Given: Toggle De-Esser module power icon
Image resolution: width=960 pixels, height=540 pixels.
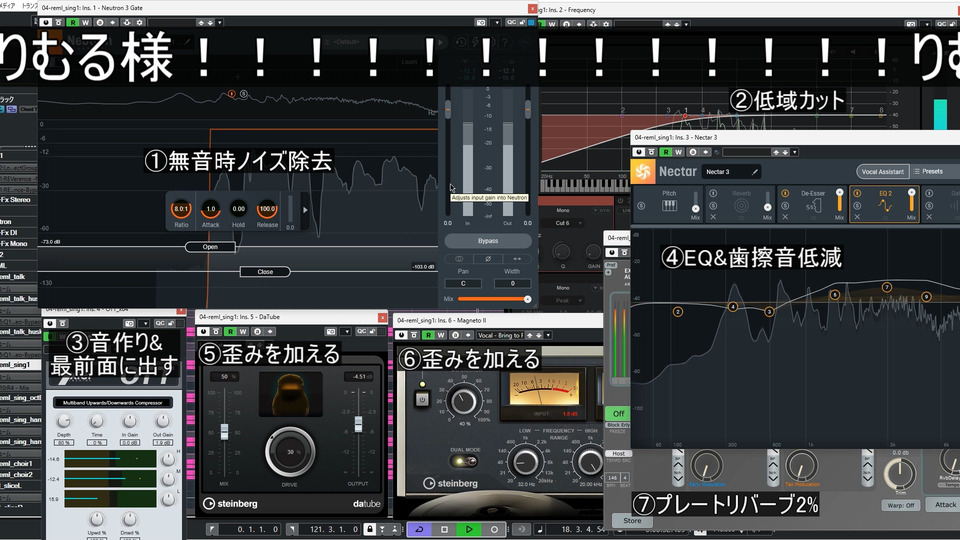Looking at the screenshot, I should 785,193.
